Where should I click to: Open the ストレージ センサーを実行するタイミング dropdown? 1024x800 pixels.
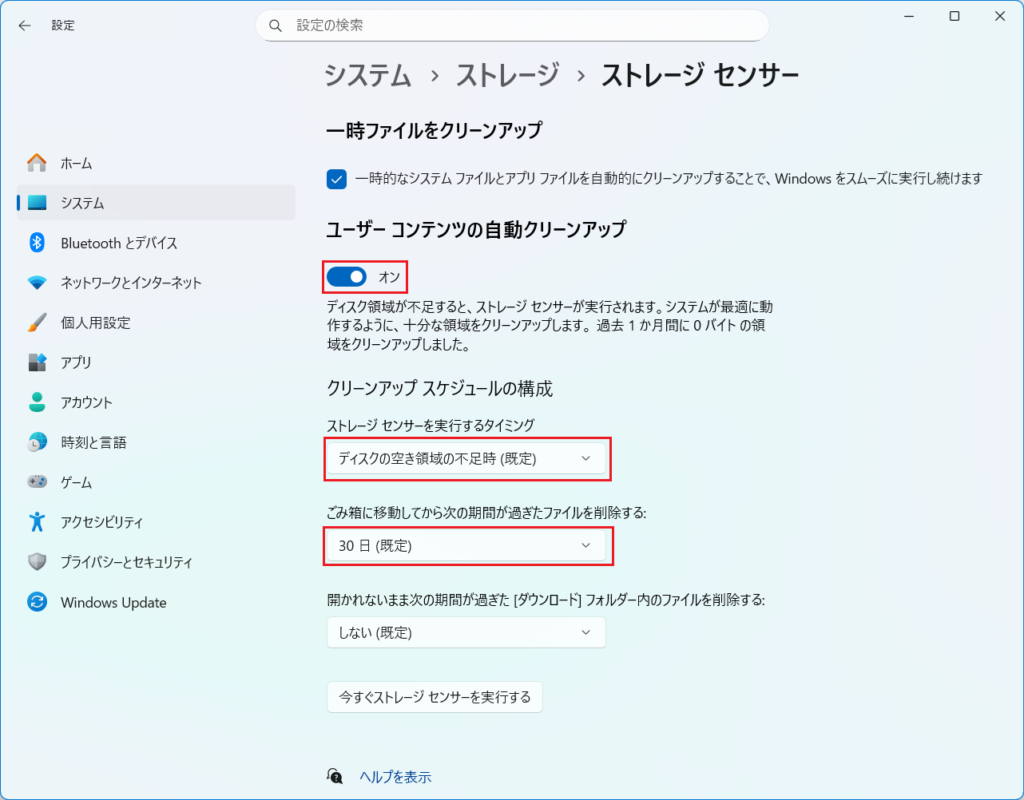[x=466, y=459]
